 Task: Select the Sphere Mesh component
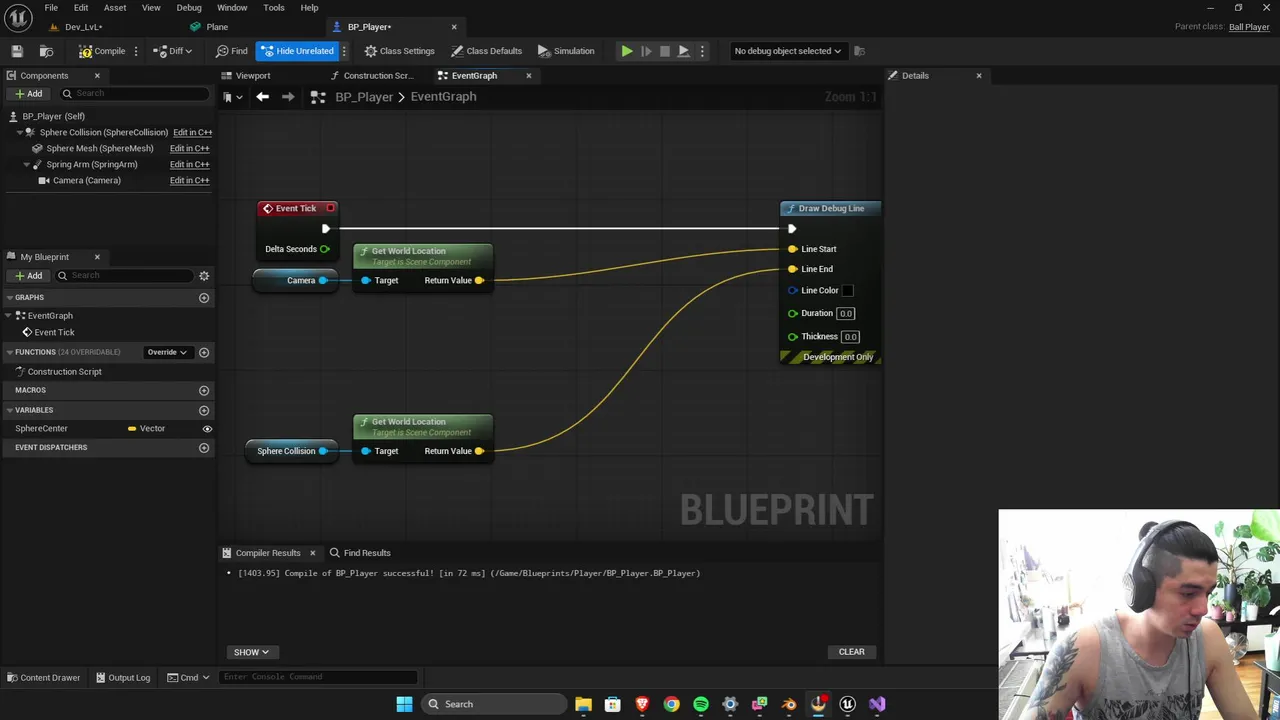tap(100, 148)
